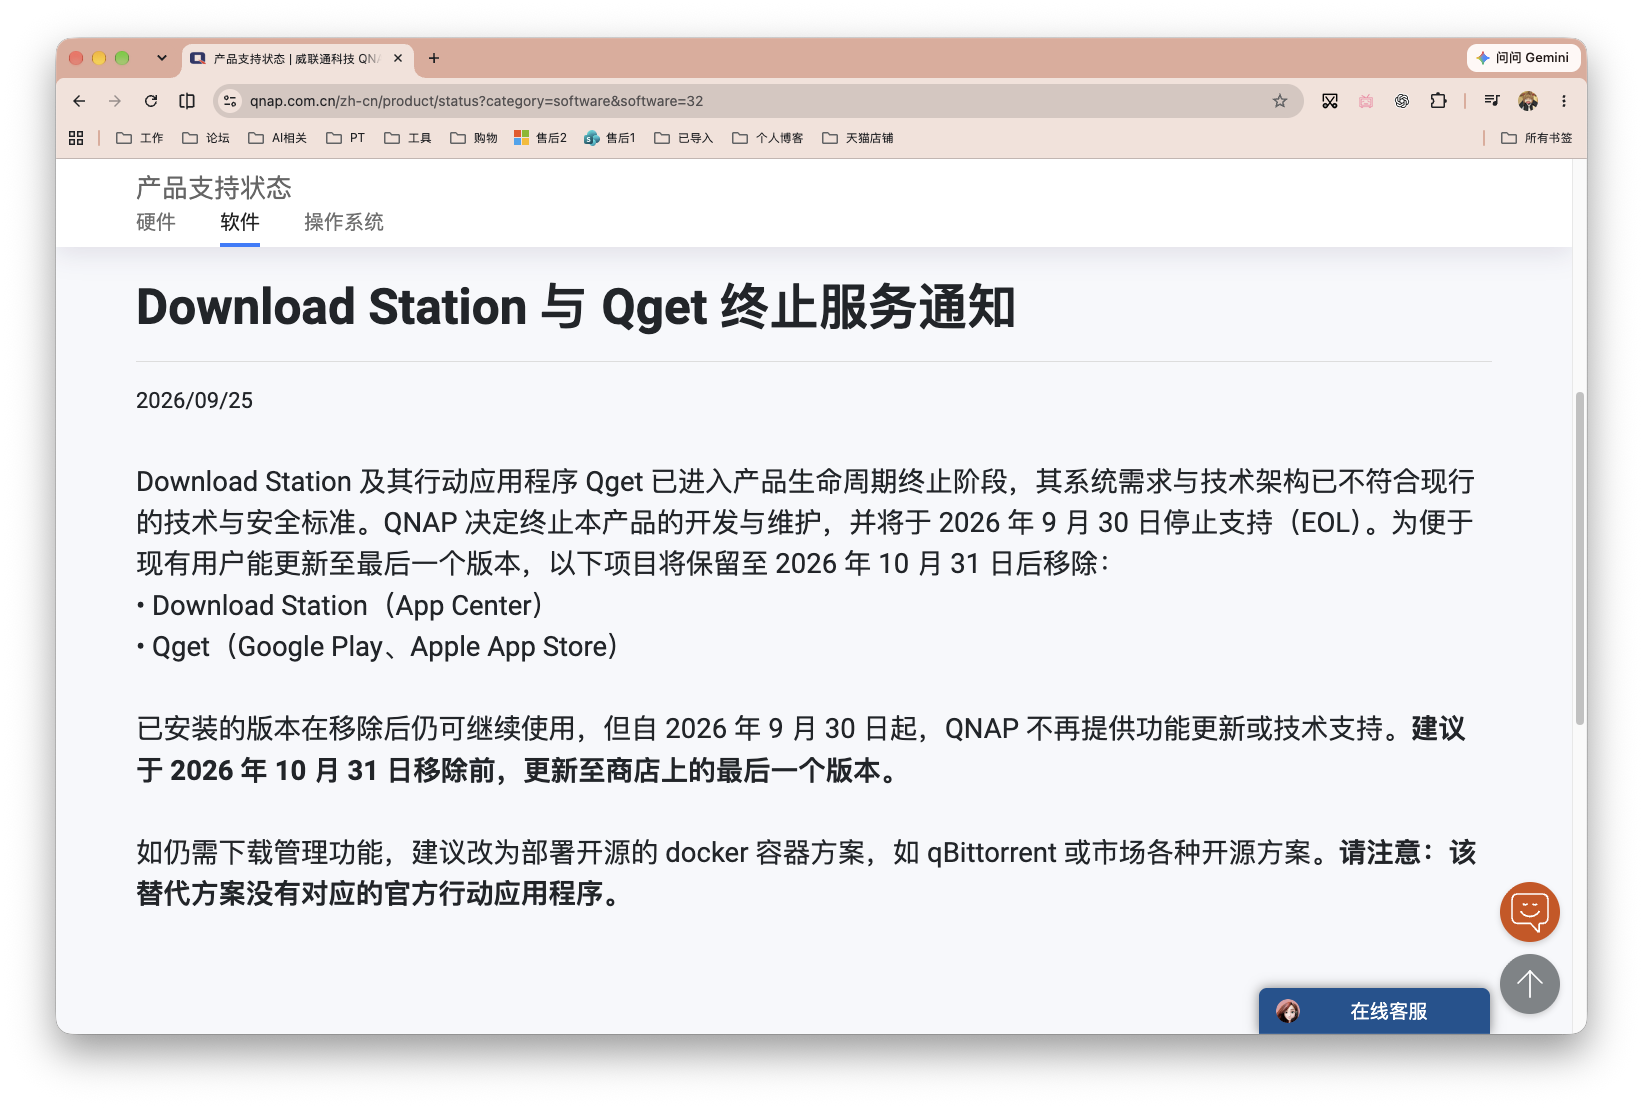Open the 售后1 bookmark
The width and height of the screenshot is (1643, 1108).
coord(610,138)
